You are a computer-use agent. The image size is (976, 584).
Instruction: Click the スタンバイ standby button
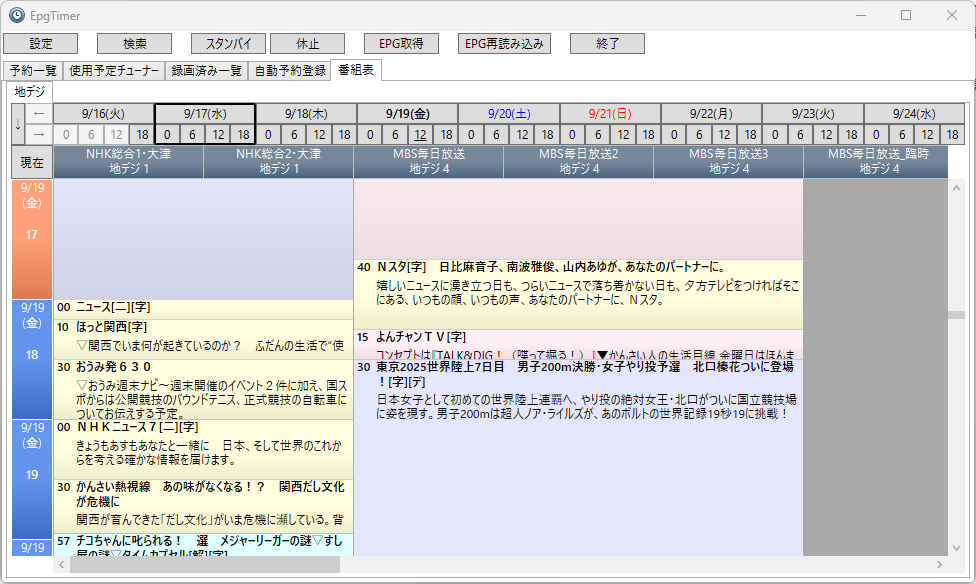point(228,44)
